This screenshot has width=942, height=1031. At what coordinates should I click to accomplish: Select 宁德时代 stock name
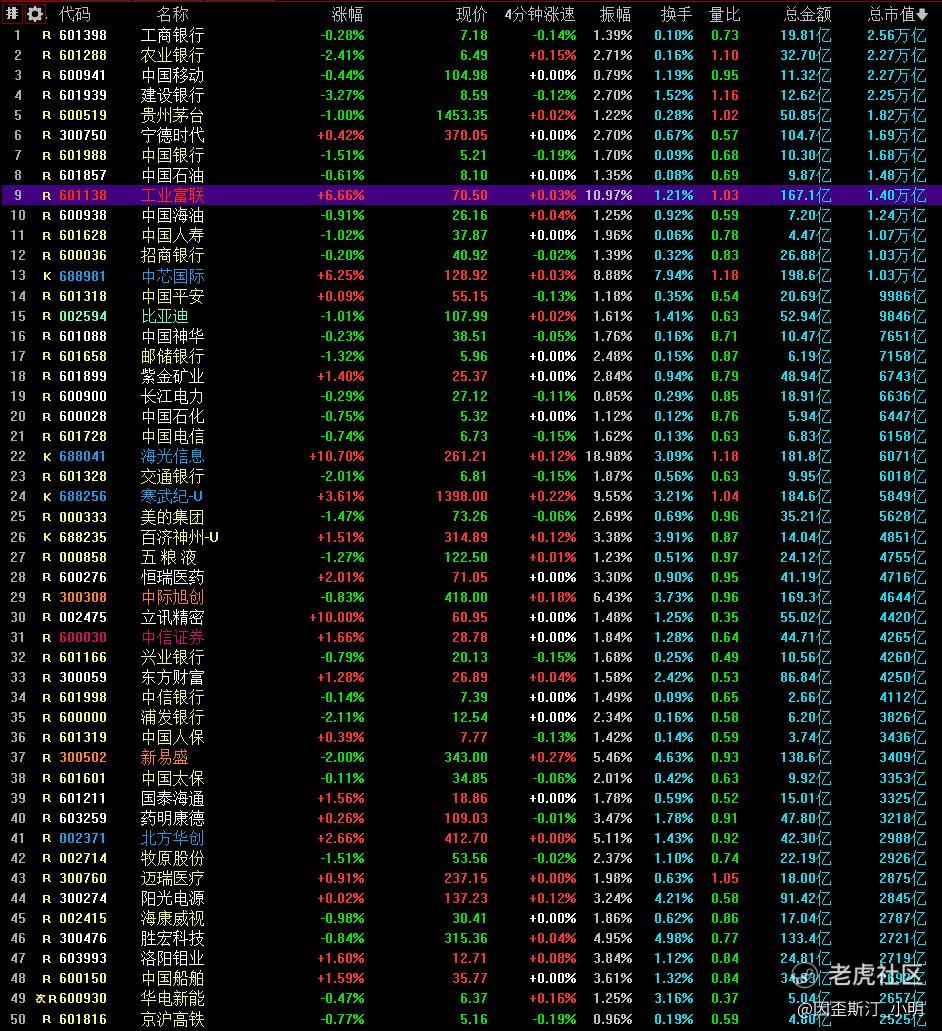172,135
